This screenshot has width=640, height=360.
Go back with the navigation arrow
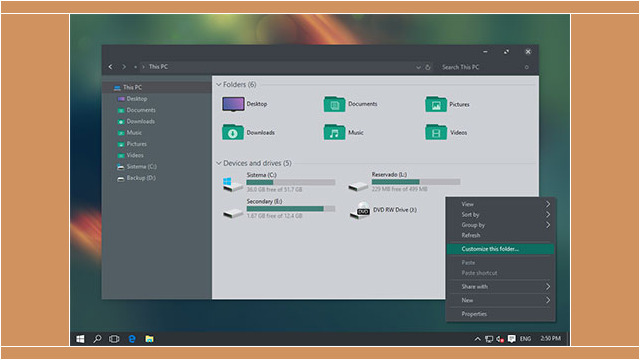tap(110, 67)
